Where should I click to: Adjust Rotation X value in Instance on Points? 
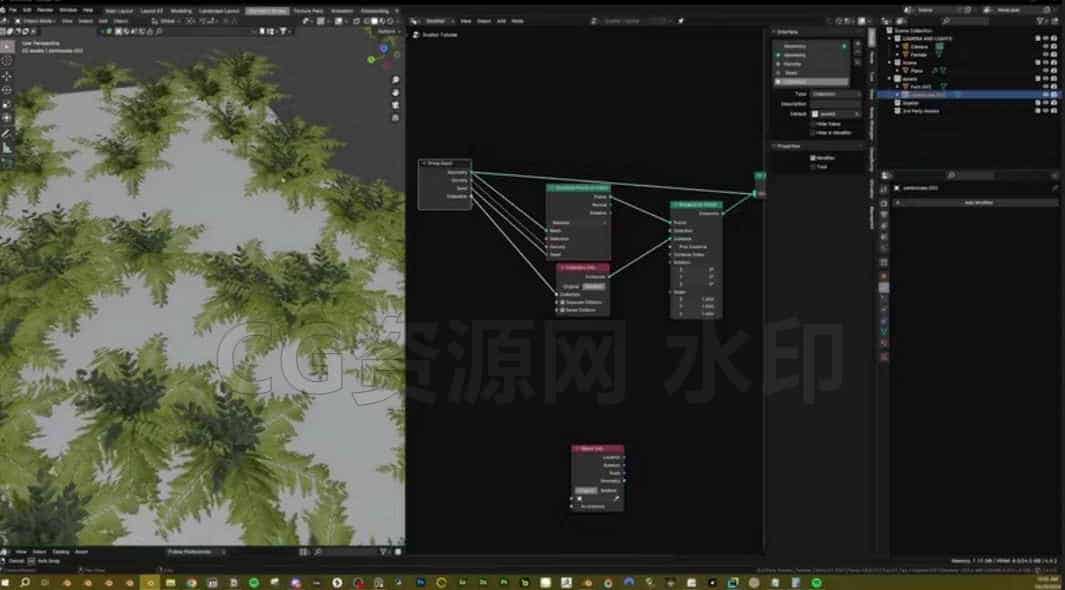pos(697,270)
